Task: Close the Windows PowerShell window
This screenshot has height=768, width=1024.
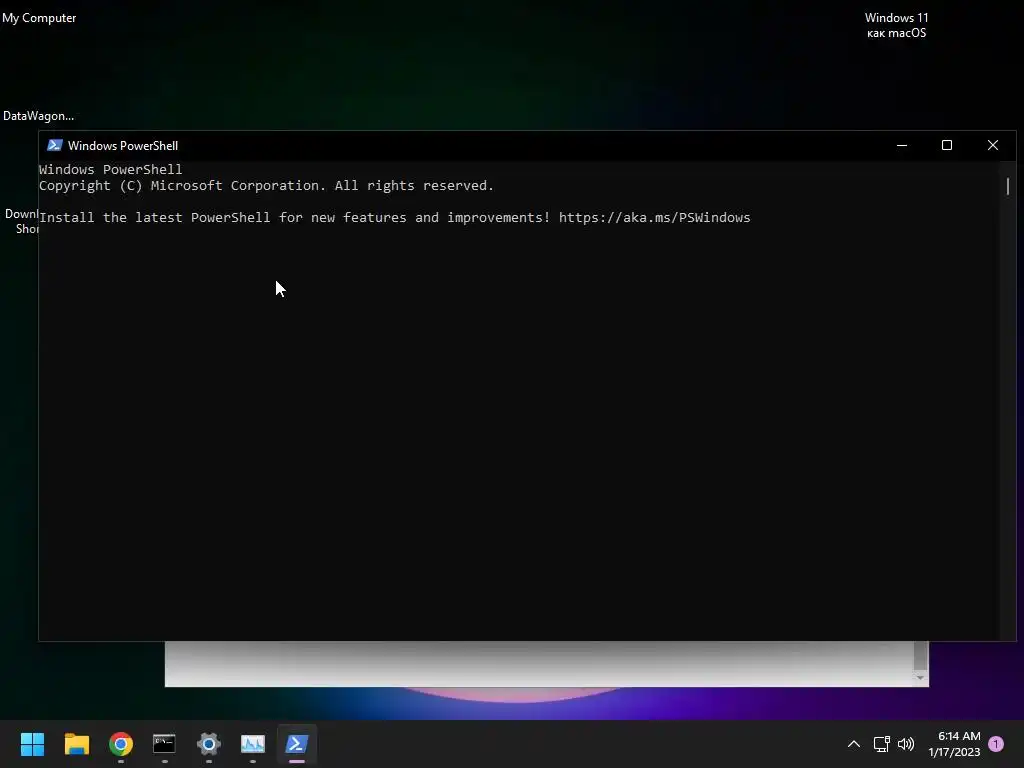Action: [x=993, y=145]
